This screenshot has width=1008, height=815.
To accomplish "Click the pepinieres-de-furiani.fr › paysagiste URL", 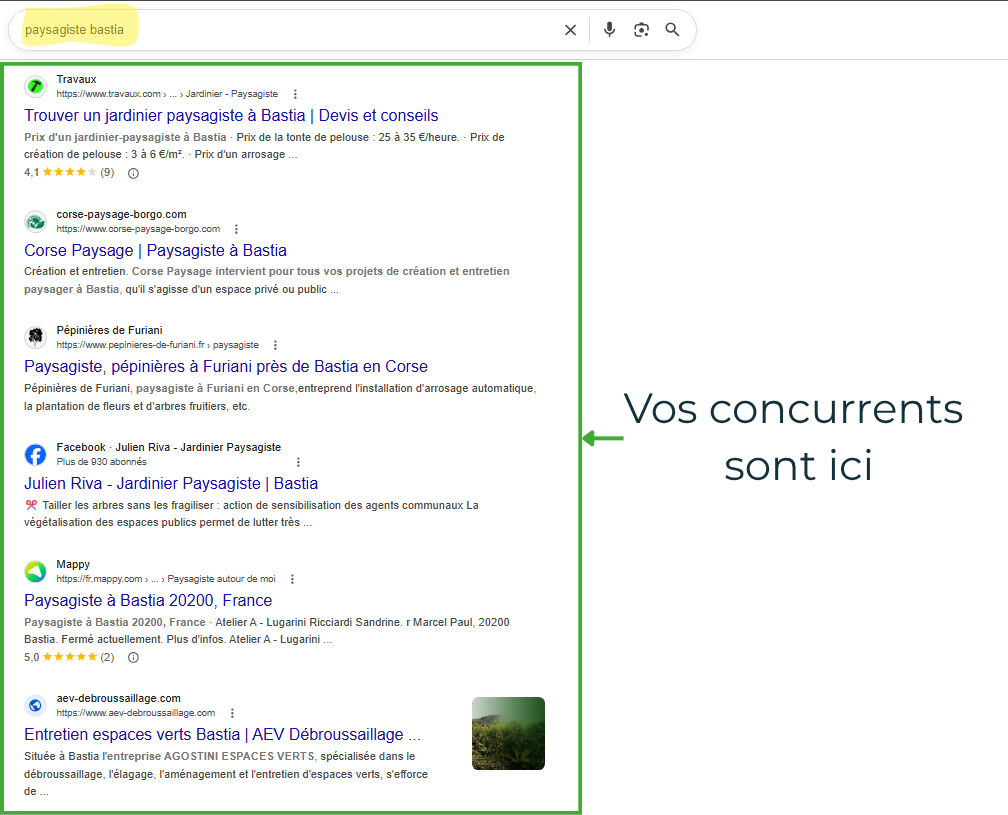I will [x=158, y=345].
